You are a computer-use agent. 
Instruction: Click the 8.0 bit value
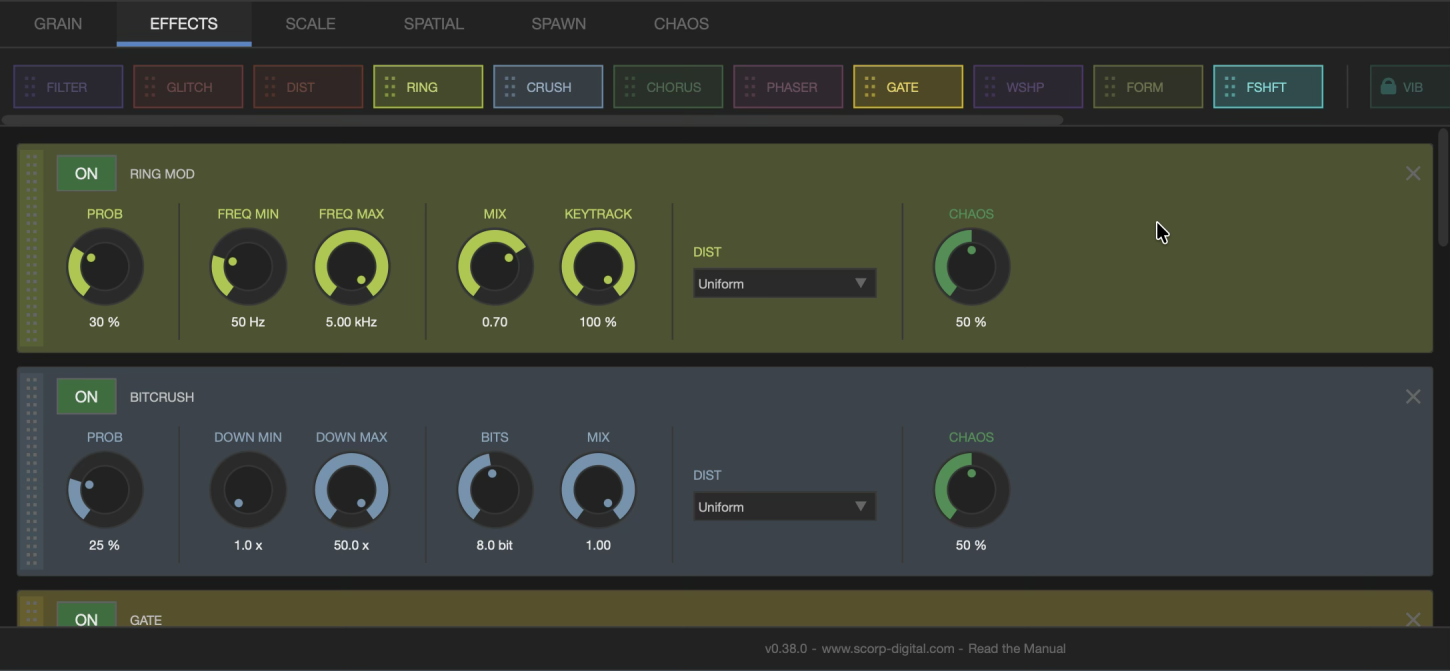pos(494,545)
